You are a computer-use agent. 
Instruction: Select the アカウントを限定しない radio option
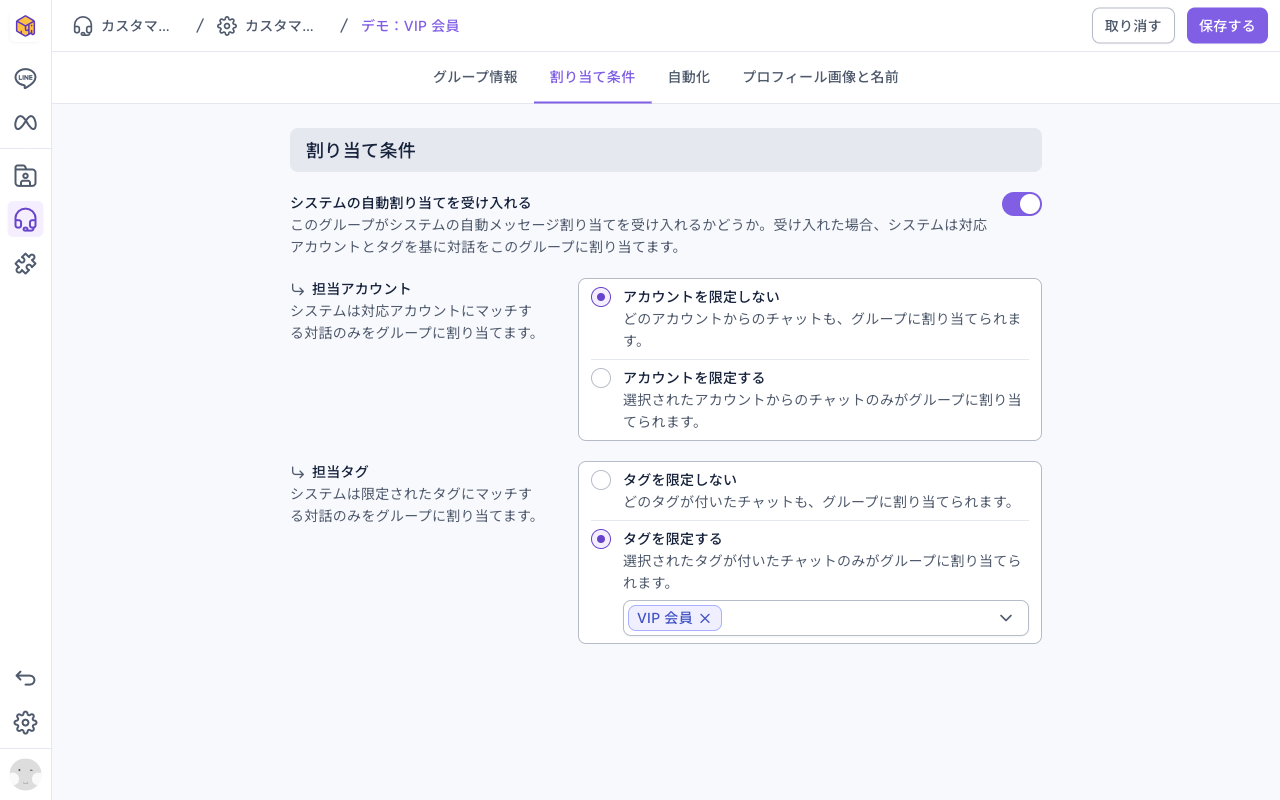coord(601,297)
